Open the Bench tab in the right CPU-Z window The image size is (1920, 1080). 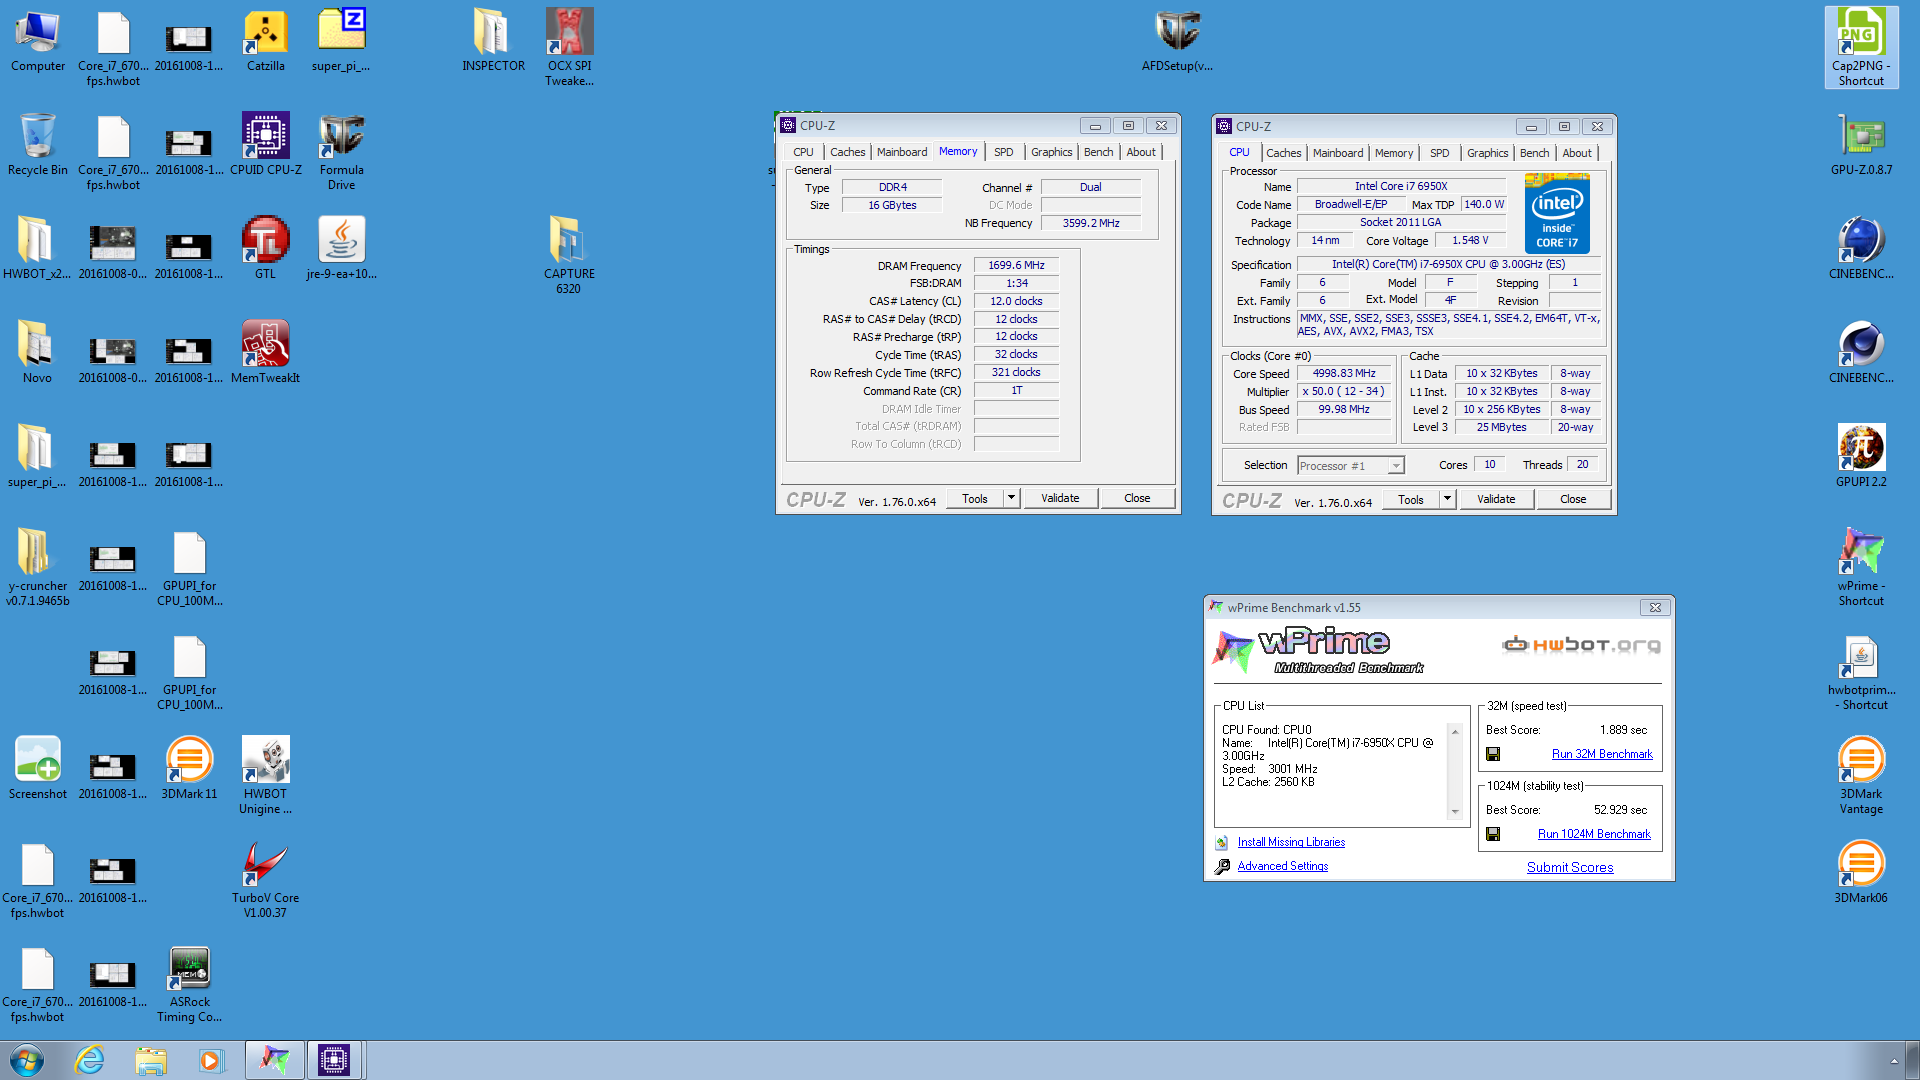click(x=1534, y=153)
